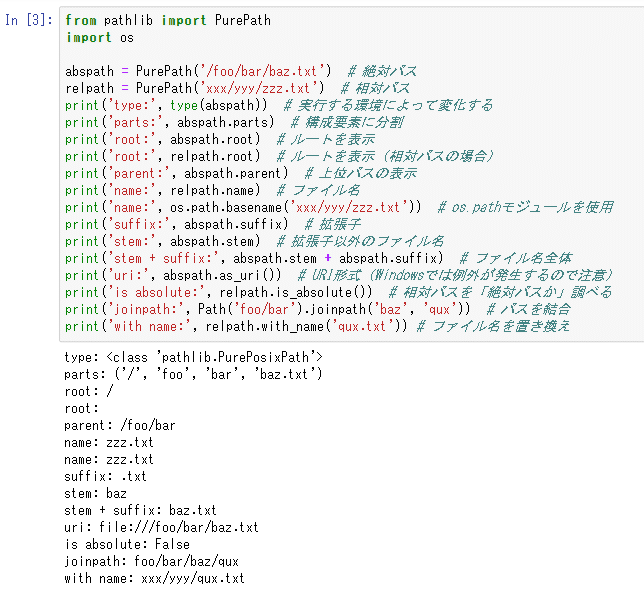Click the abspath.parts print line
Screen dimensions: 644x589
click(x=169, y=122)
